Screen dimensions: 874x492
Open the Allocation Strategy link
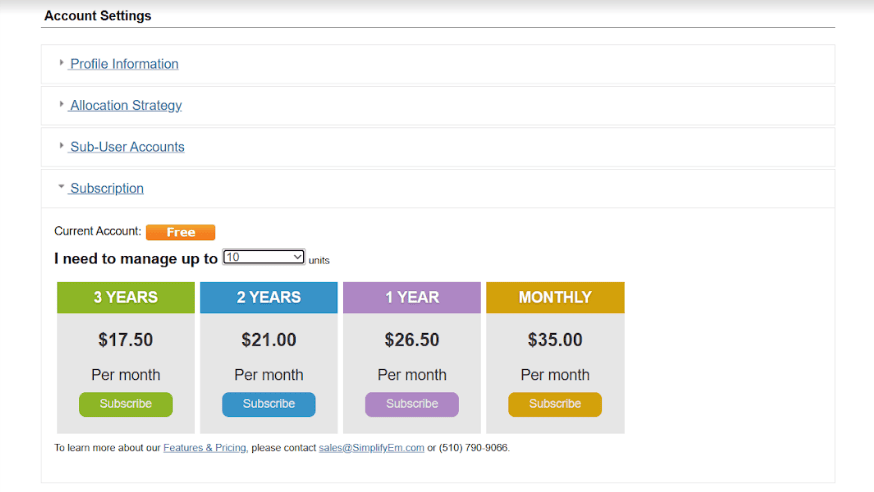click(x=126, y=105)
